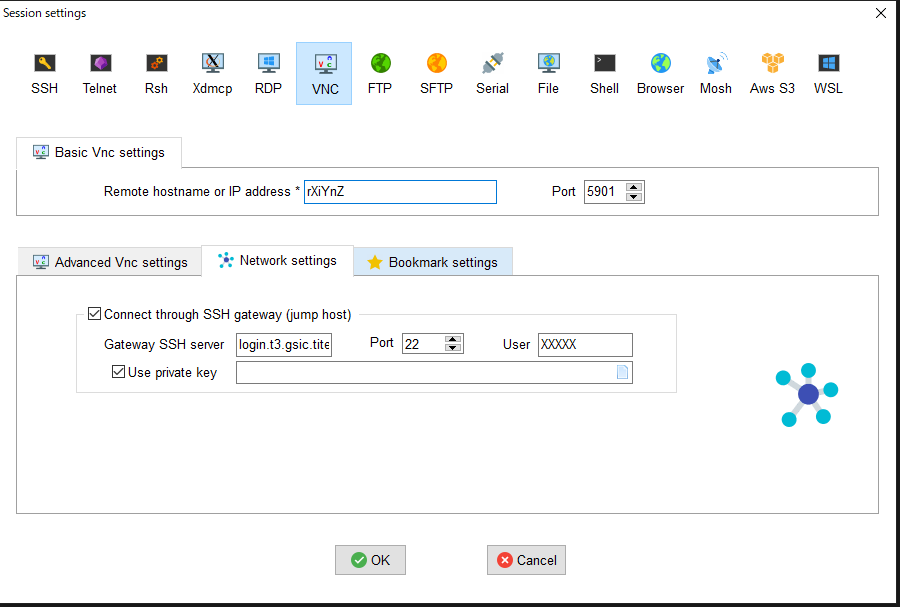
Task: Click the OK button
Action: pos(370,560)
